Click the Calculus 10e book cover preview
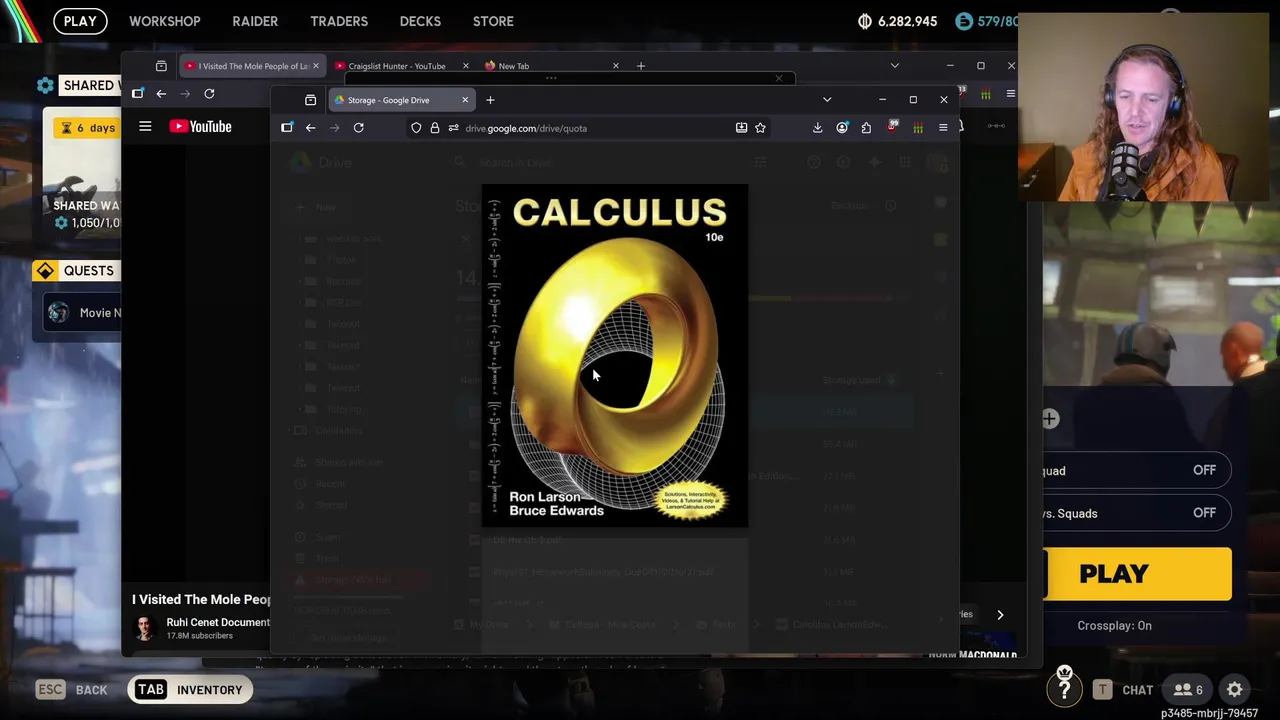This screenshot has height=720, width=1280. (x=615, y=355)
